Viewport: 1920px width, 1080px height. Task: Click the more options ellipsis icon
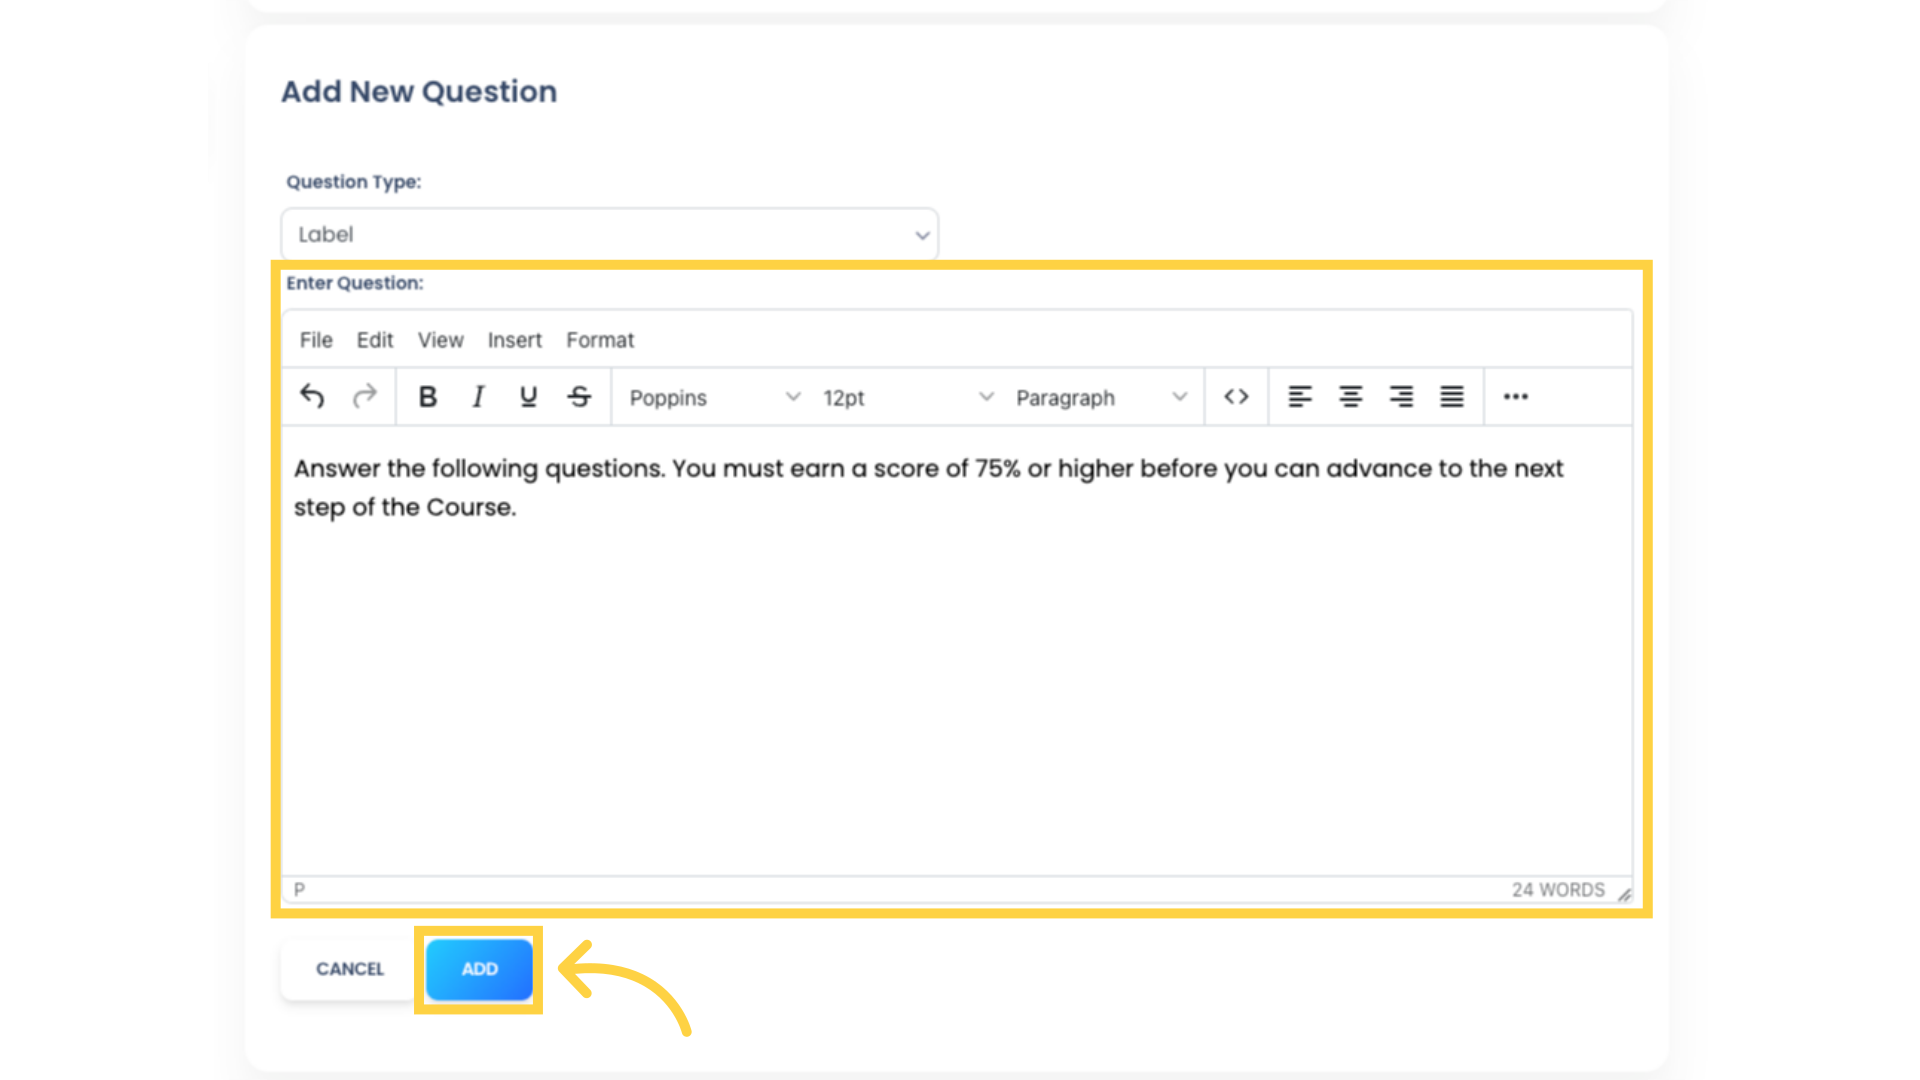[x=1515, y=397]
